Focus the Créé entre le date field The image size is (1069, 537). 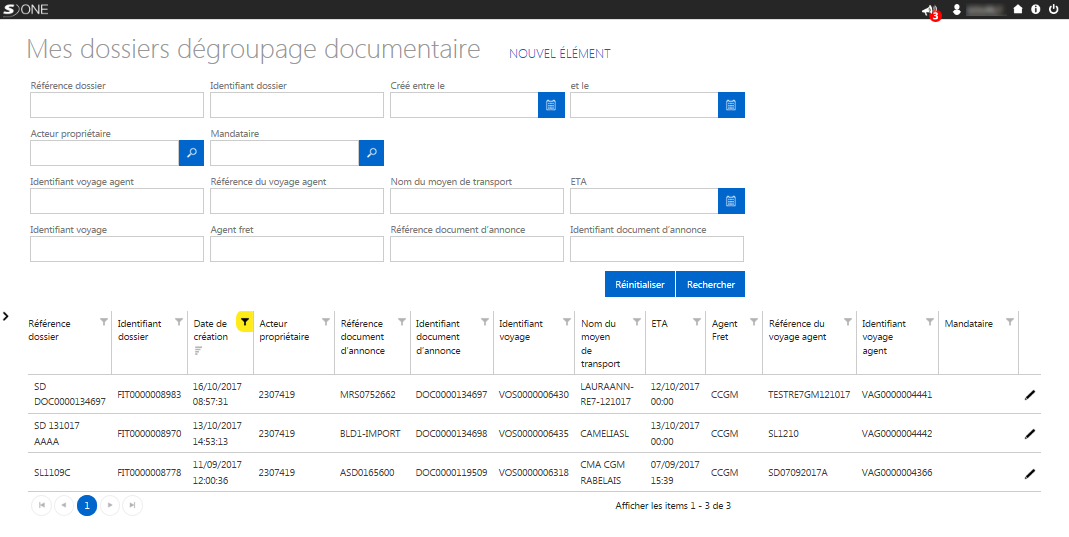click(464, 105)
